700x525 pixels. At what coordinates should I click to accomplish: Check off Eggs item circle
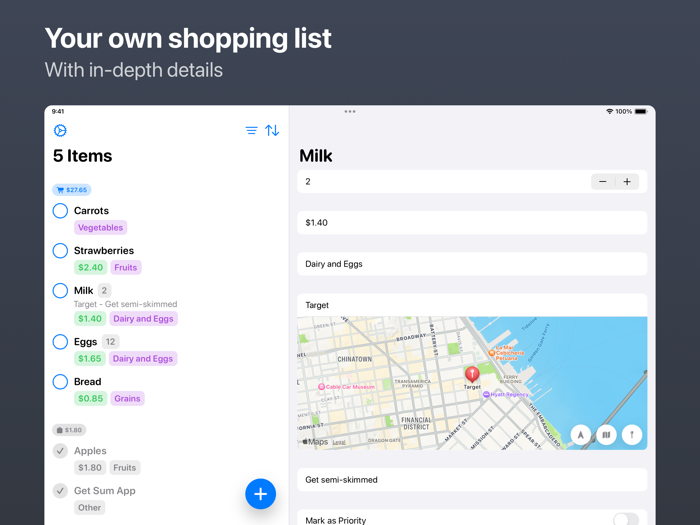point(60,342)
